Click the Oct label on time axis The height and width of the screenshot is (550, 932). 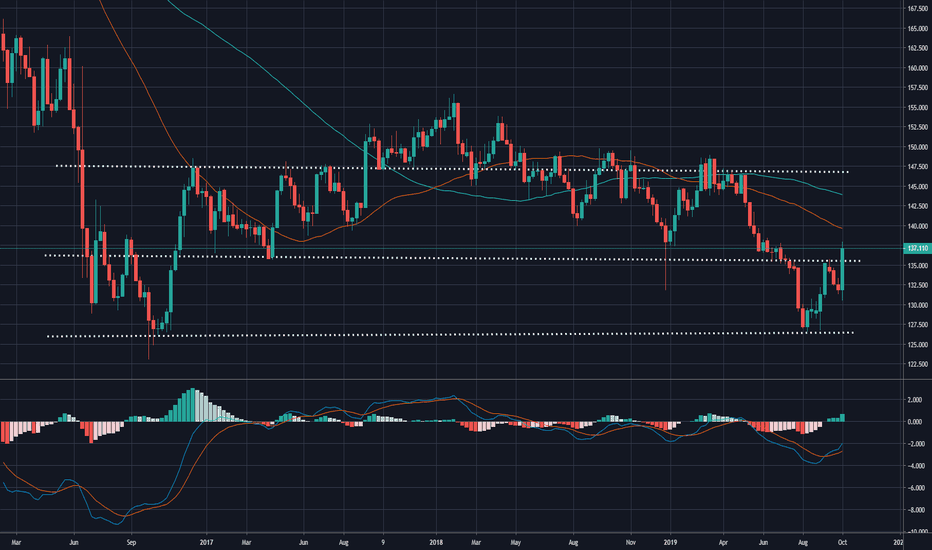(x=842, y=542)
